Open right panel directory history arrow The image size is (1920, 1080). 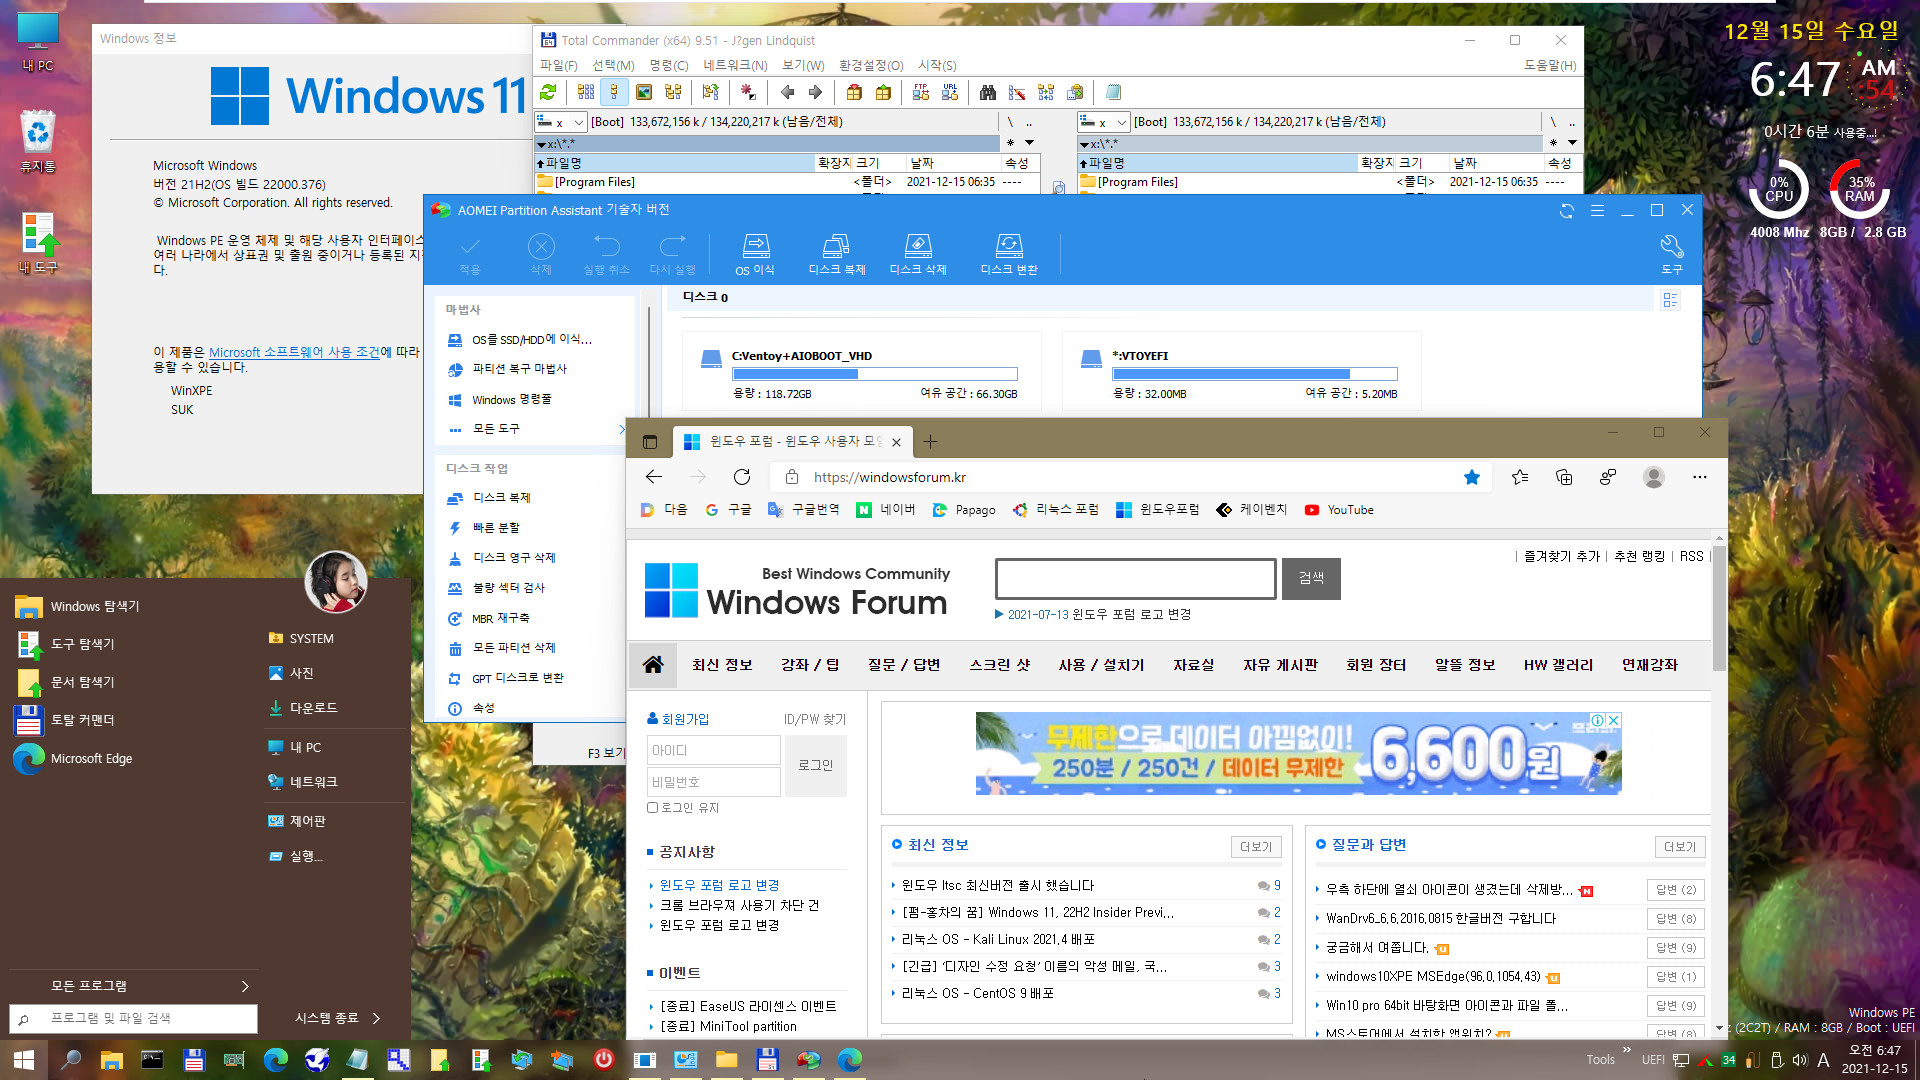pyautogui.click(x=1572, y=143)
